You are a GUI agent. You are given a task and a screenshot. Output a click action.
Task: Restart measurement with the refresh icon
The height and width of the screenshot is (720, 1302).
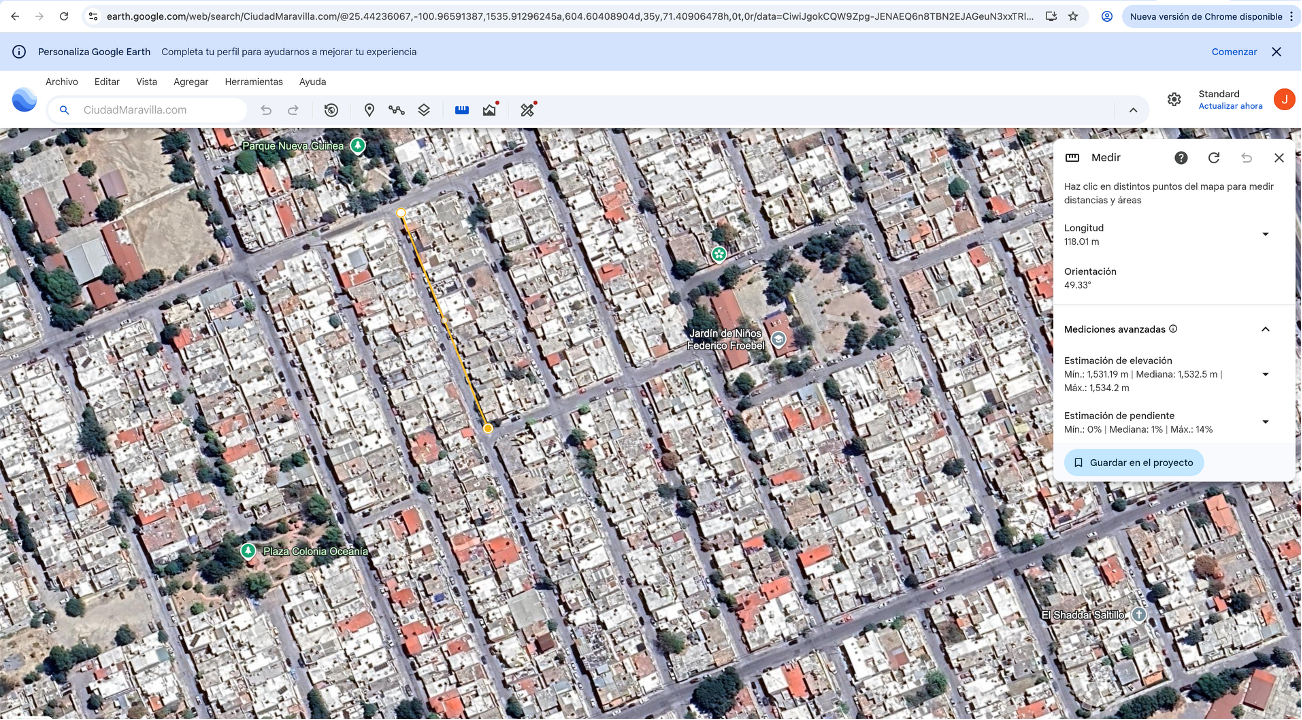(1214, 158)
